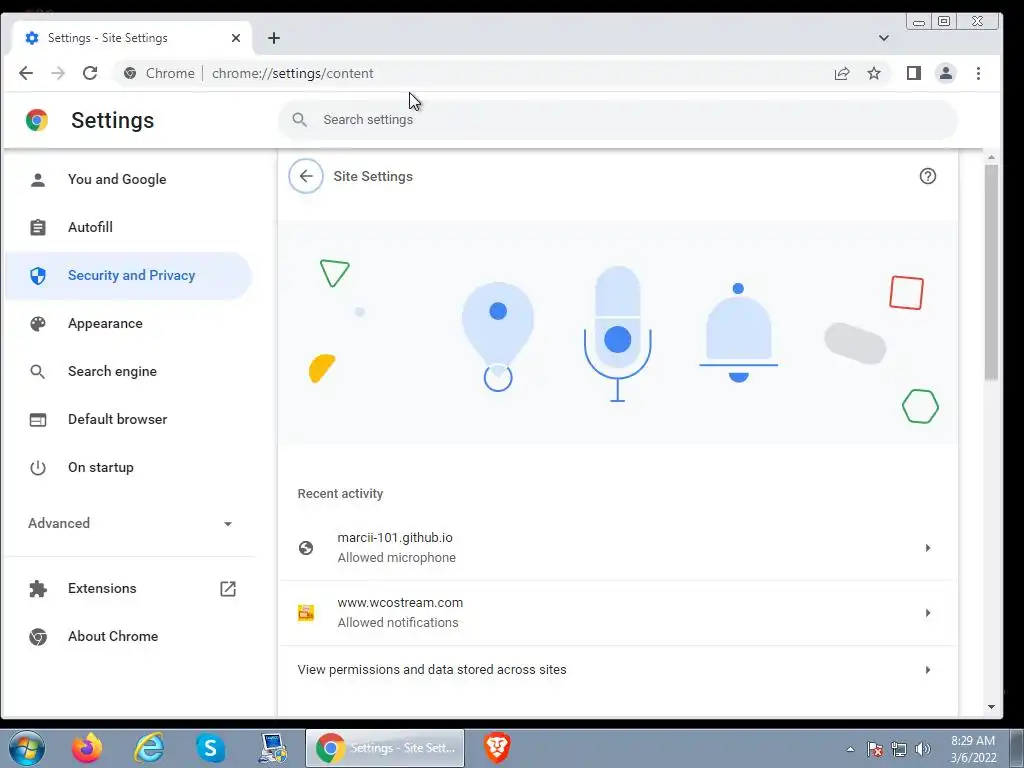Expand the Advanced section
The width and height of the screenshot is (1024, 768).
(x=131, y=523)
